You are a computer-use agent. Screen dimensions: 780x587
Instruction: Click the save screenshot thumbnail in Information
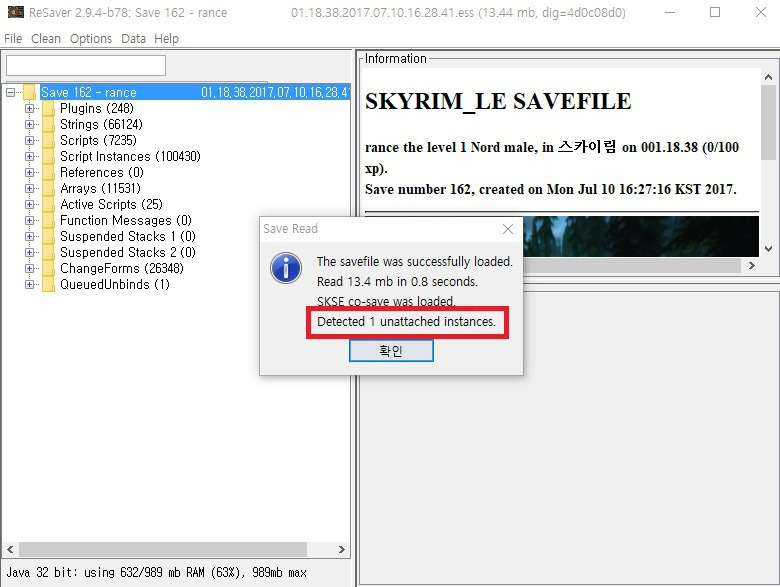click(641, 236)
